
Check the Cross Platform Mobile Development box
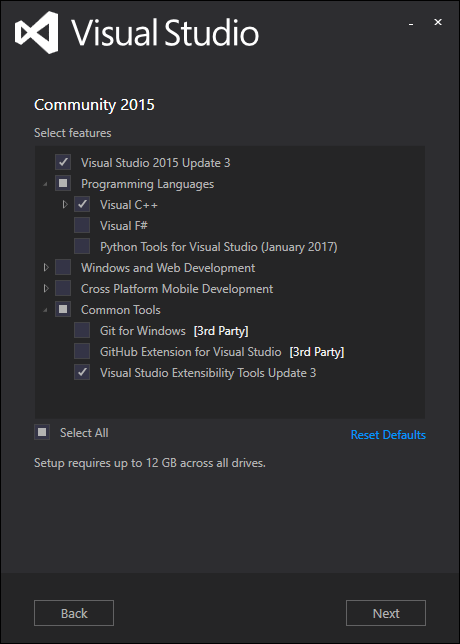tap(63, 288)
